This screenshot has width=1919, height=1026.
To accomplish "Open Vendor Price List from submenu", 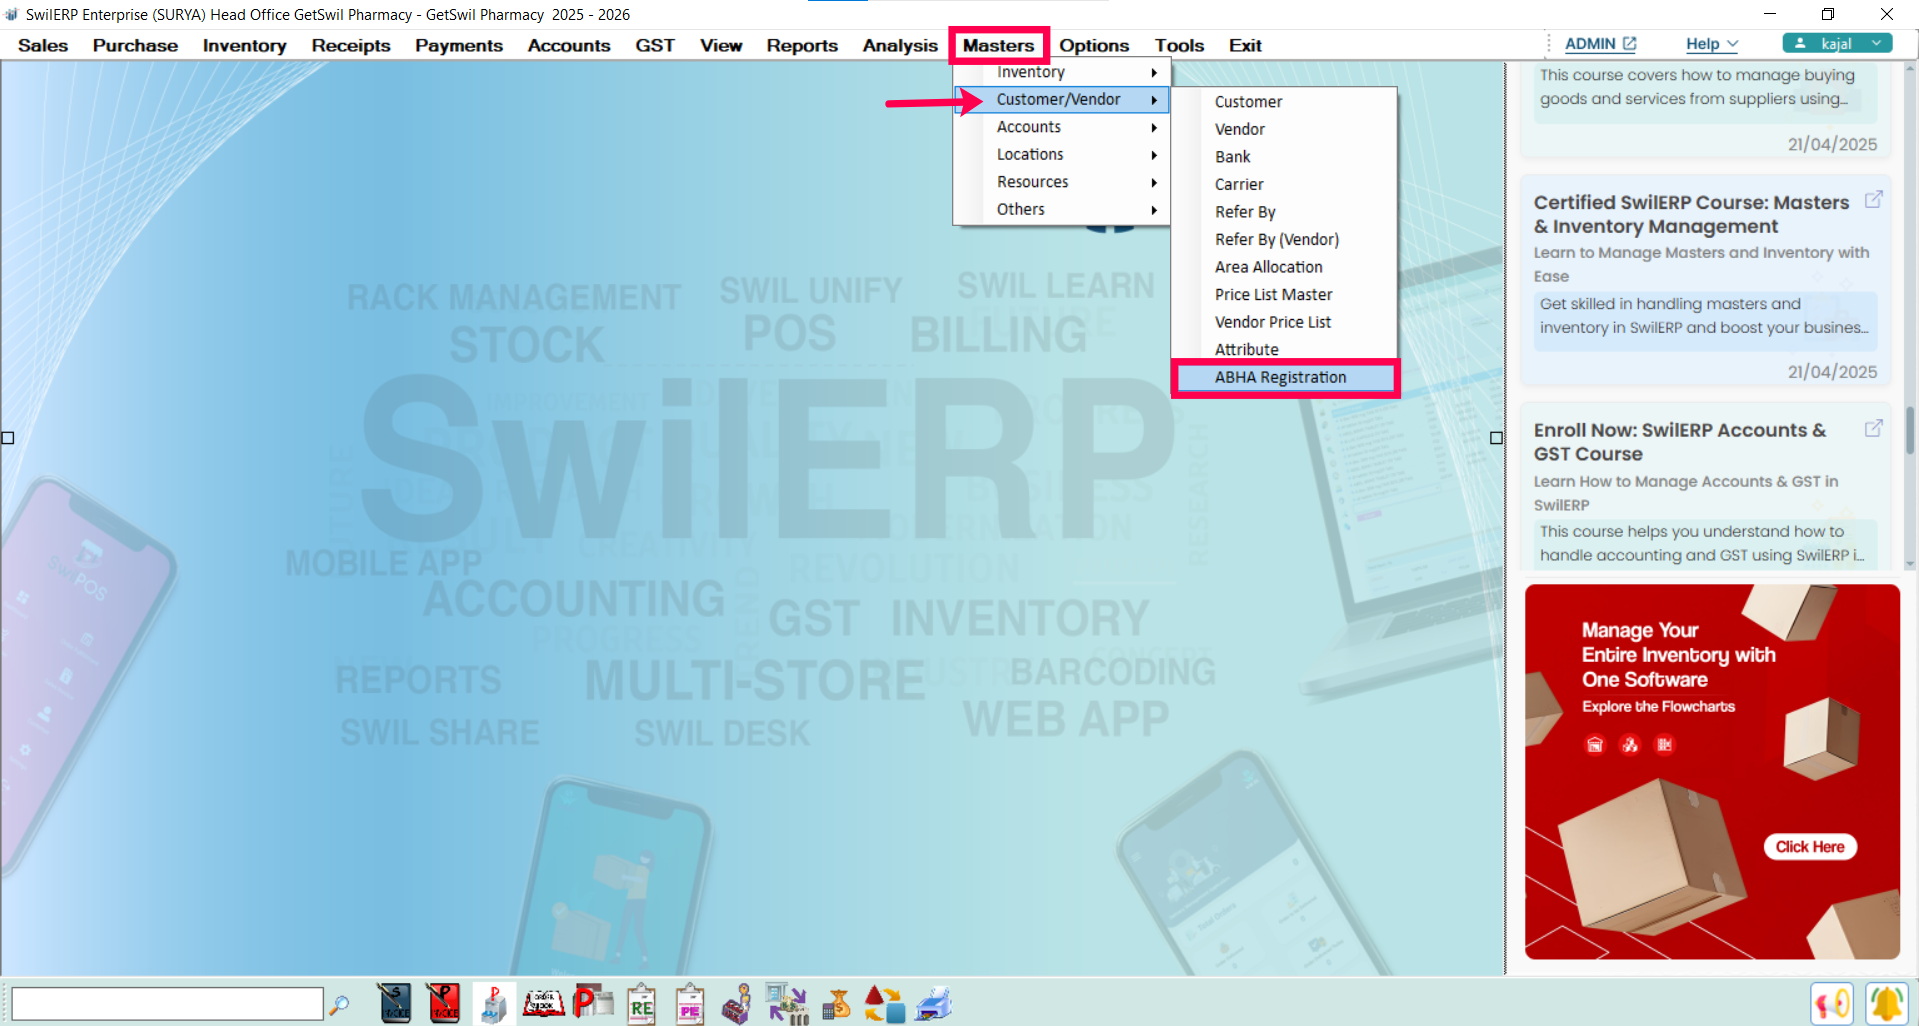I will [x=1285, y=322].
